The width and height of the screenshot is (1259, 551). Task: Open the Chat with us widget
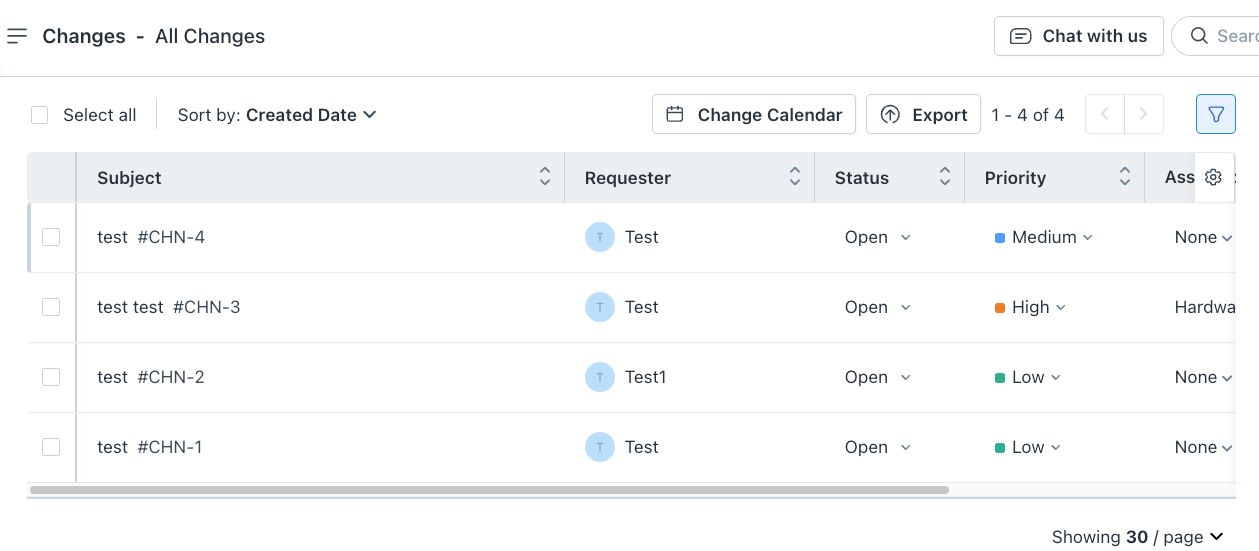pos(1078,36)
